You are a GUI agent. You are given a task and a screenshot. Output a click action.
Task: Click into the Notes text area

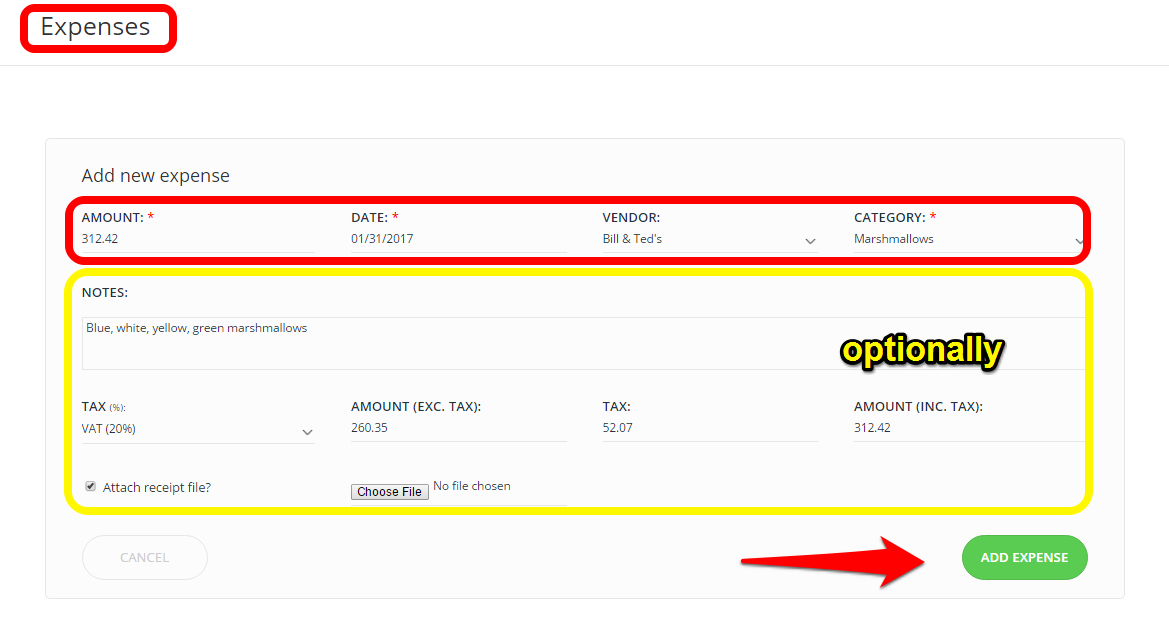click(580, 343)
